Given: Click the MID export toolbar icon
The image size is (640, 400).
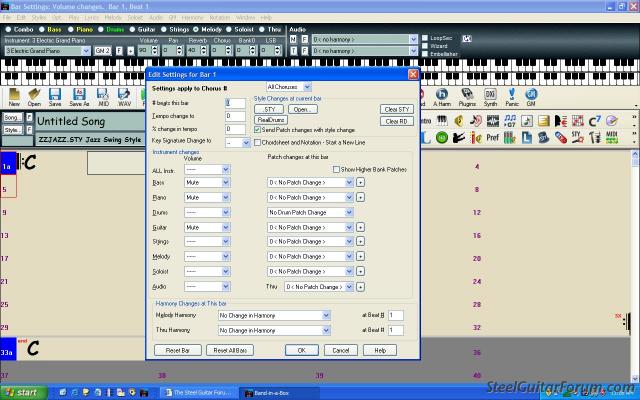Looking at the screenshot, I should coord(103,97).
